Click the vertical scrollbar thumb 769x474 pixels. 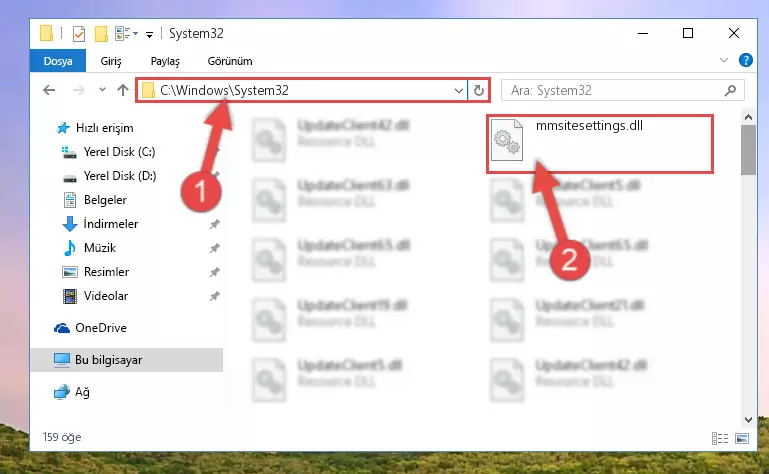pos(748,149)
